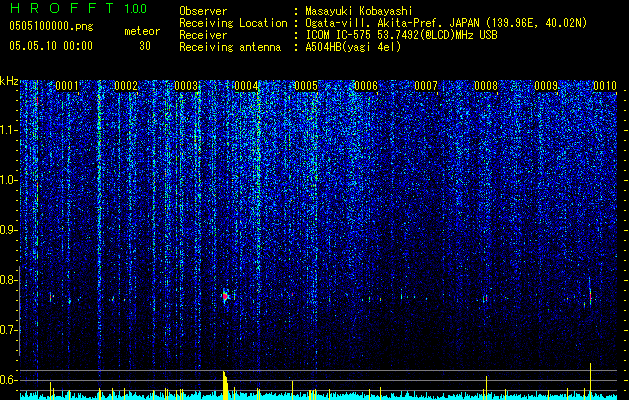Click time marker 0009

click(x=546, y=86)
